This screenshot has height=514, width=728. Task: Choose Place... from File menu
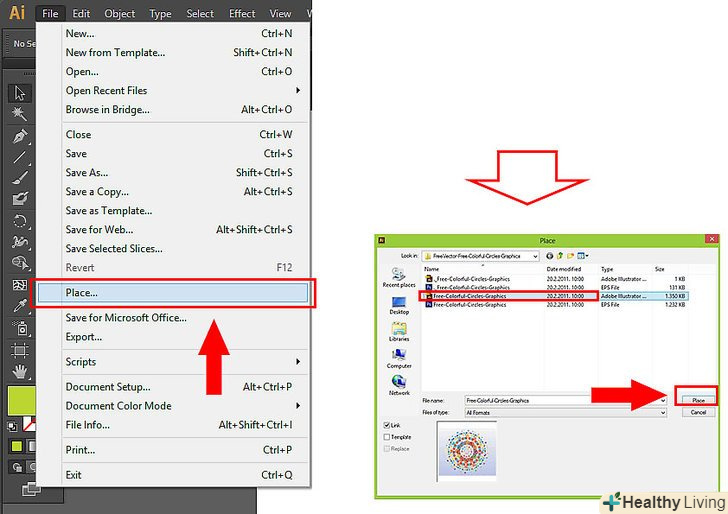[x=173, y=293]
